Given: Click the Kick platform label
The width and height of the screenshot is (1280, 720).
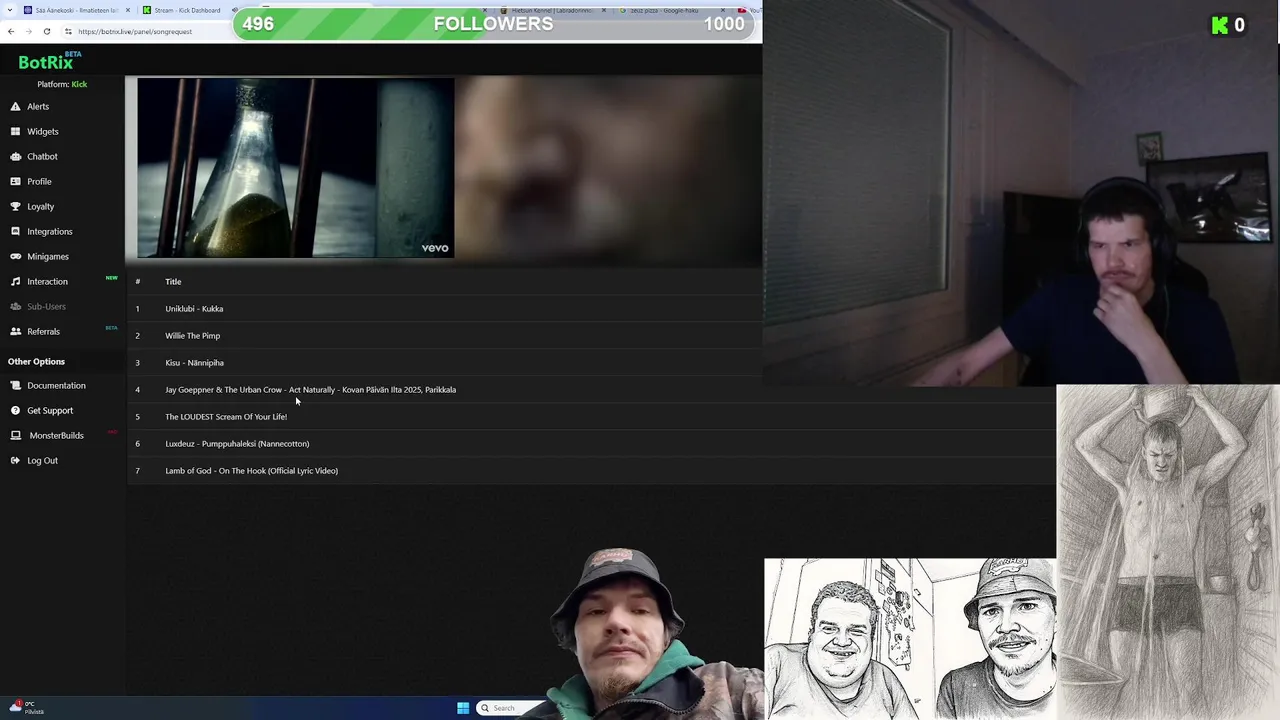Looking at the screenshot, I should coord(79,84).
